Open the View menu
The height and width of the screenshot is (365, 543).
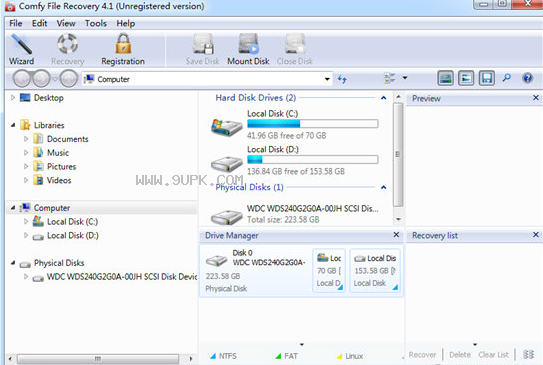coord(66,24)
